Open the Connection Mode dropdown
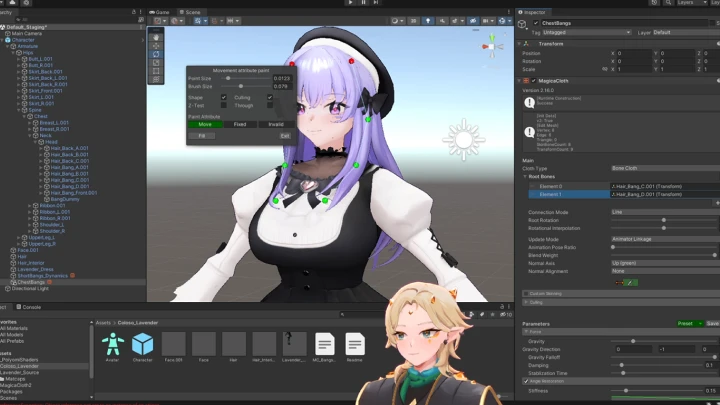Image resolution: width=720 pixels, height=405 pixels. point(665,212)
